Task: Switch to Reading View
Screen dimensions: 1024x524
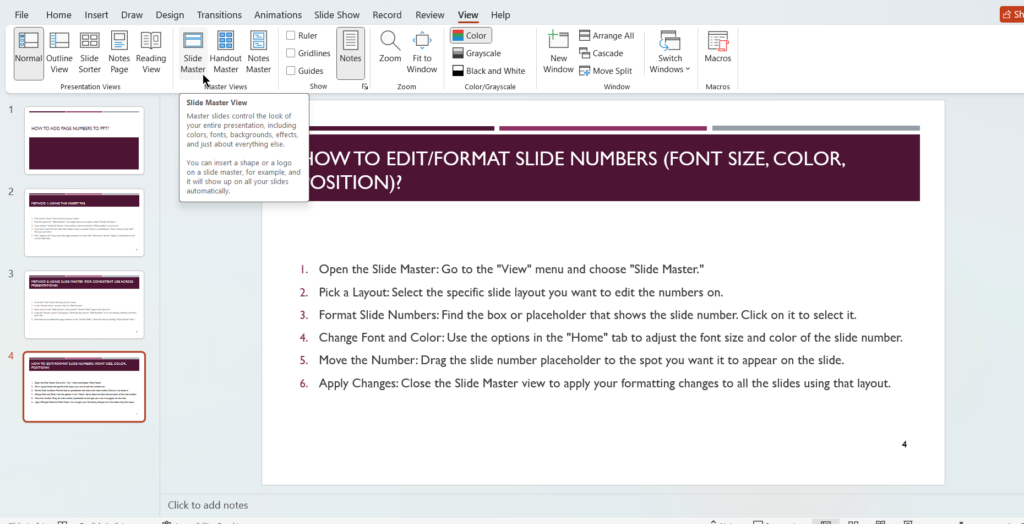Action: click(x=151, y=52)
